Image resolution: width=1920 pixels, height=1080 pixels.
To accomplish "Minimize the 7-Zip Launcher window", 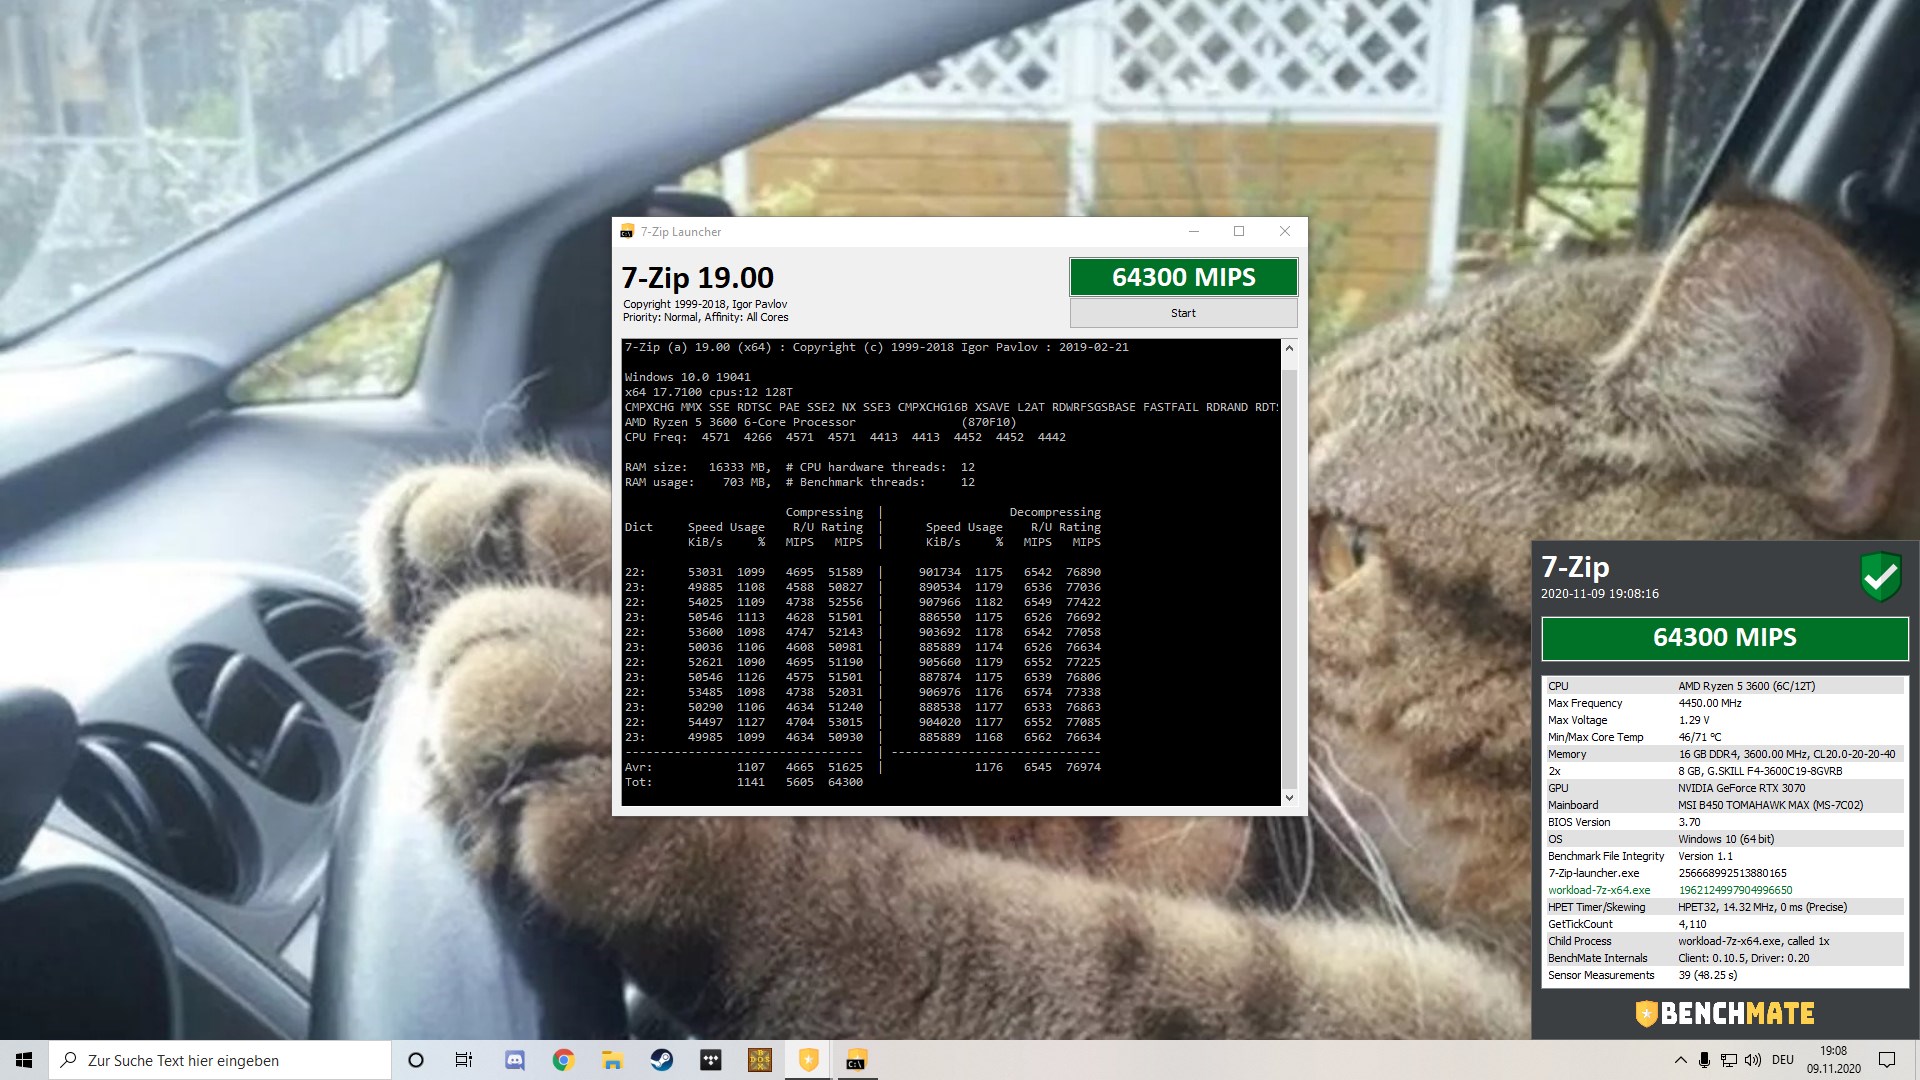I will coord(1193,232).
